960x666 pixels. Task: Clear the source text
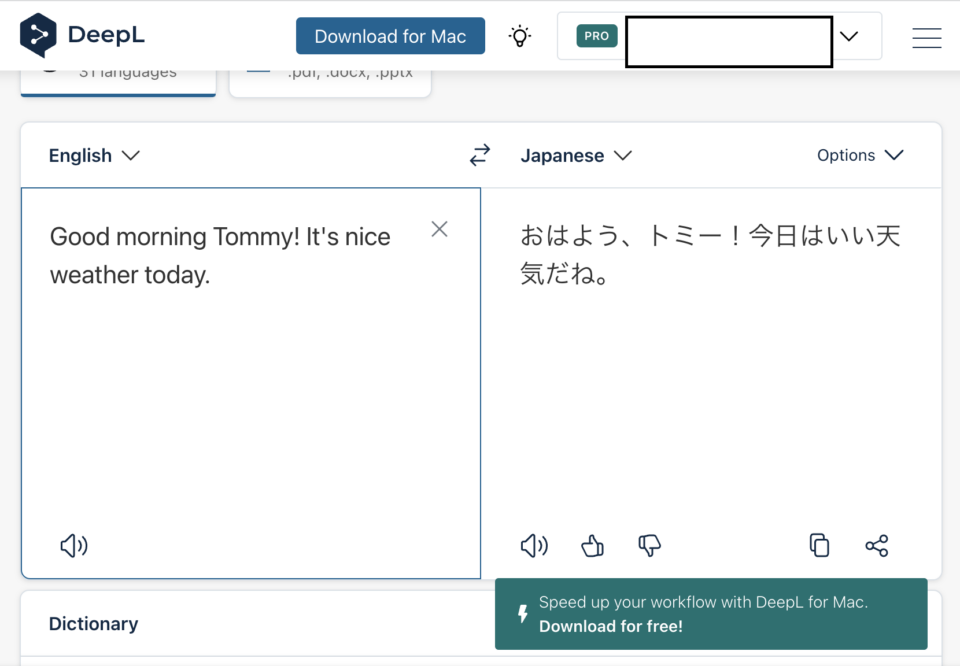coord(439,229)
